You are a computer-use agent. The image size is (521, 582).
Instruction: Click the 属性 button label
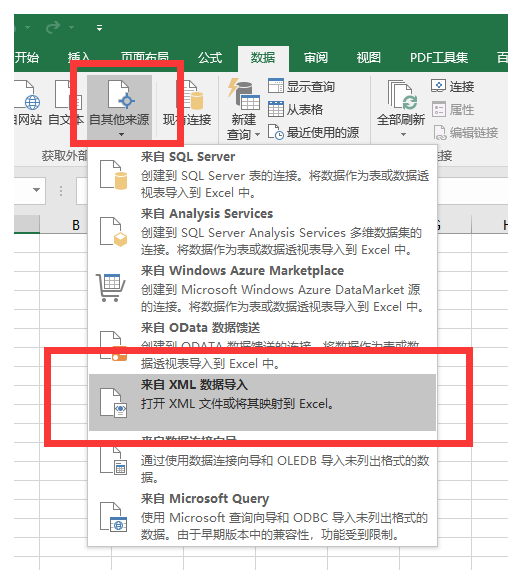click(462, 109)
